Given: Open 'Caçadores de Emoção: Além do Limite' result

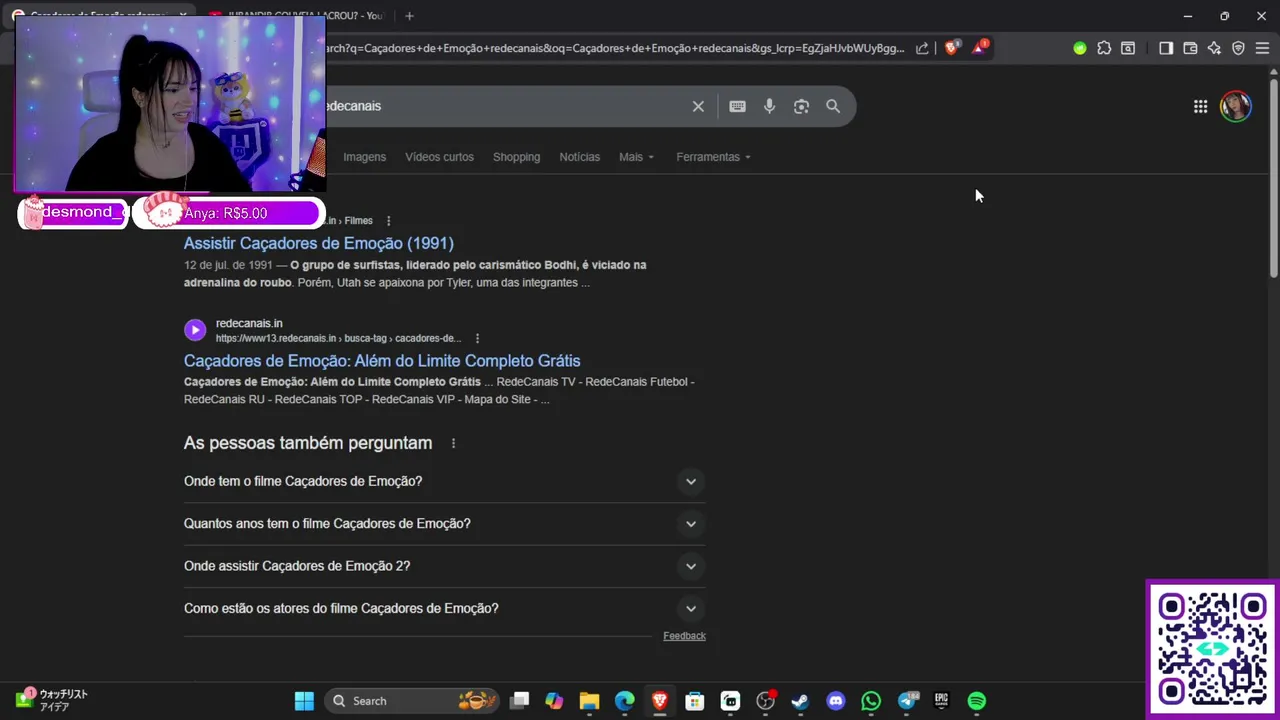Looking at the screenshot, I should (382, 361).
